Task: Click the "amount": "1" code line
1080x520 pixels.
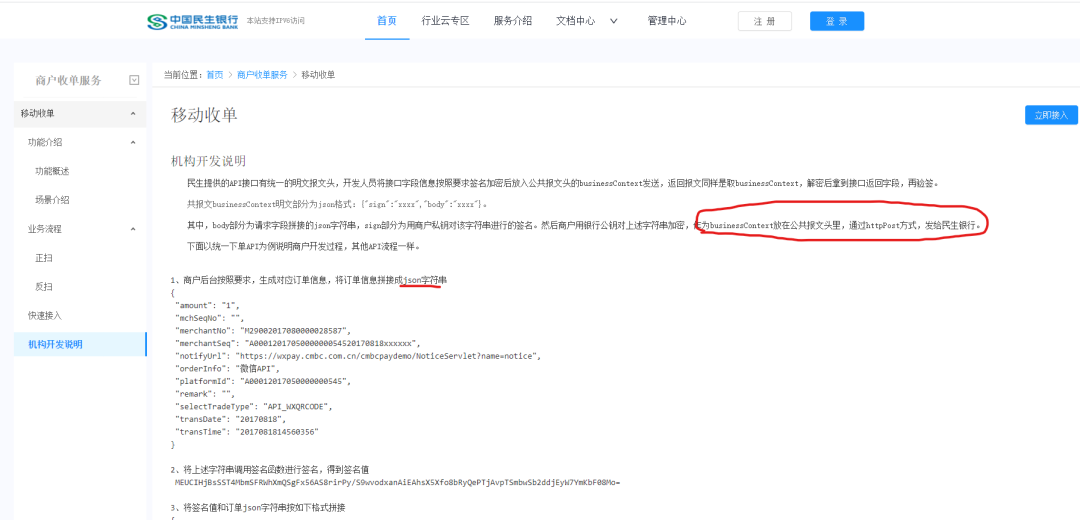Action: coord(208,305)
